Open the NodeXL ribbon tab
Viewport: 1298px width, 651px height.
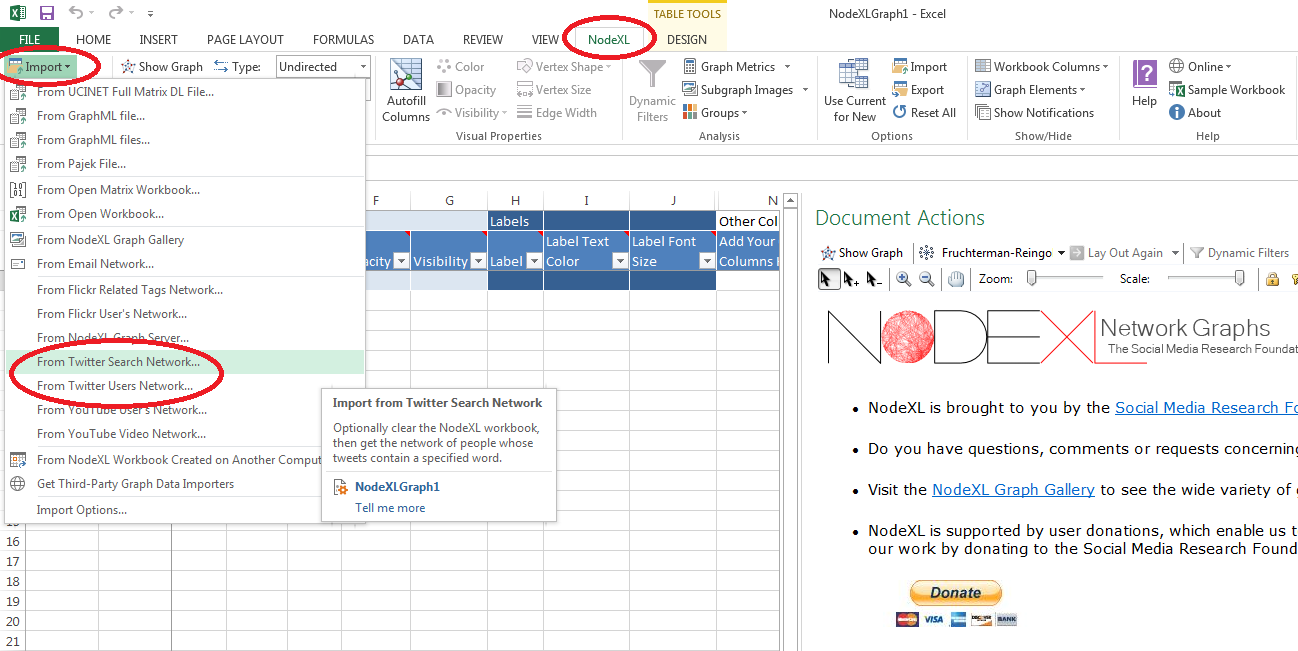[609, 40]
